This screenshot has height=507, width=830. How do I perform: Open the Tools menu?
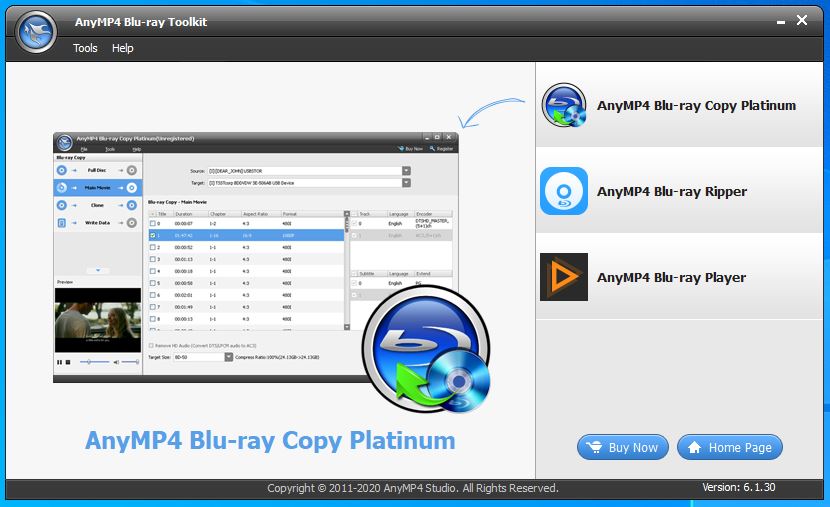(x=85, y=48)
